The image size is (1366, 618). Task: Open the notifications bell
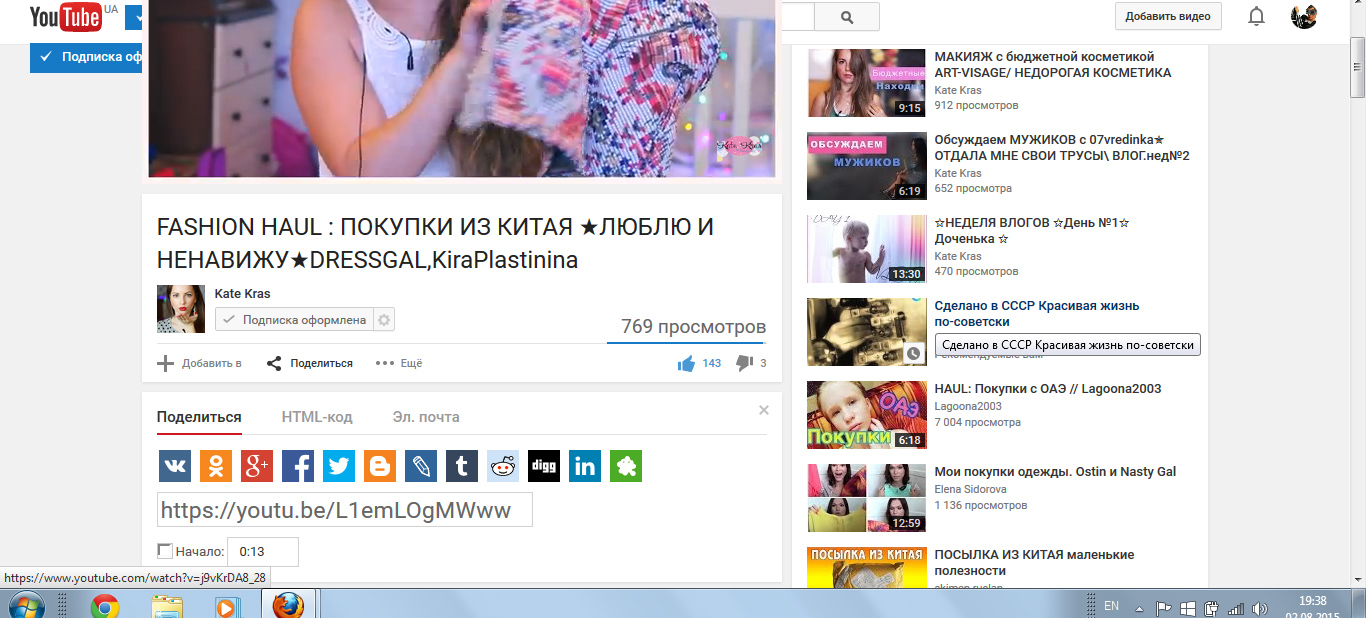tap(1257, 16)
